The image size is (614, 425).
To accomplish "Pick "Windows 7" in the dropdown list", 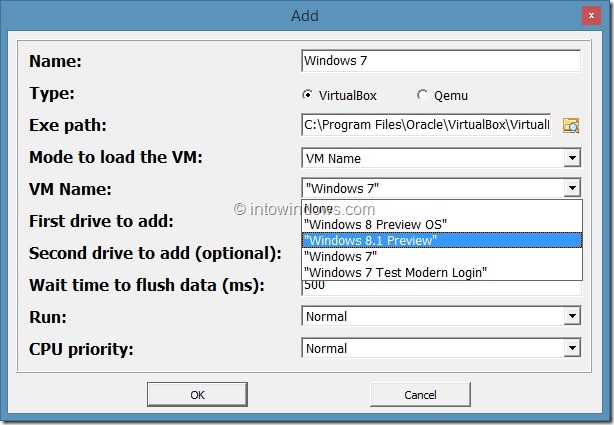I will click(x=442, y=257).
